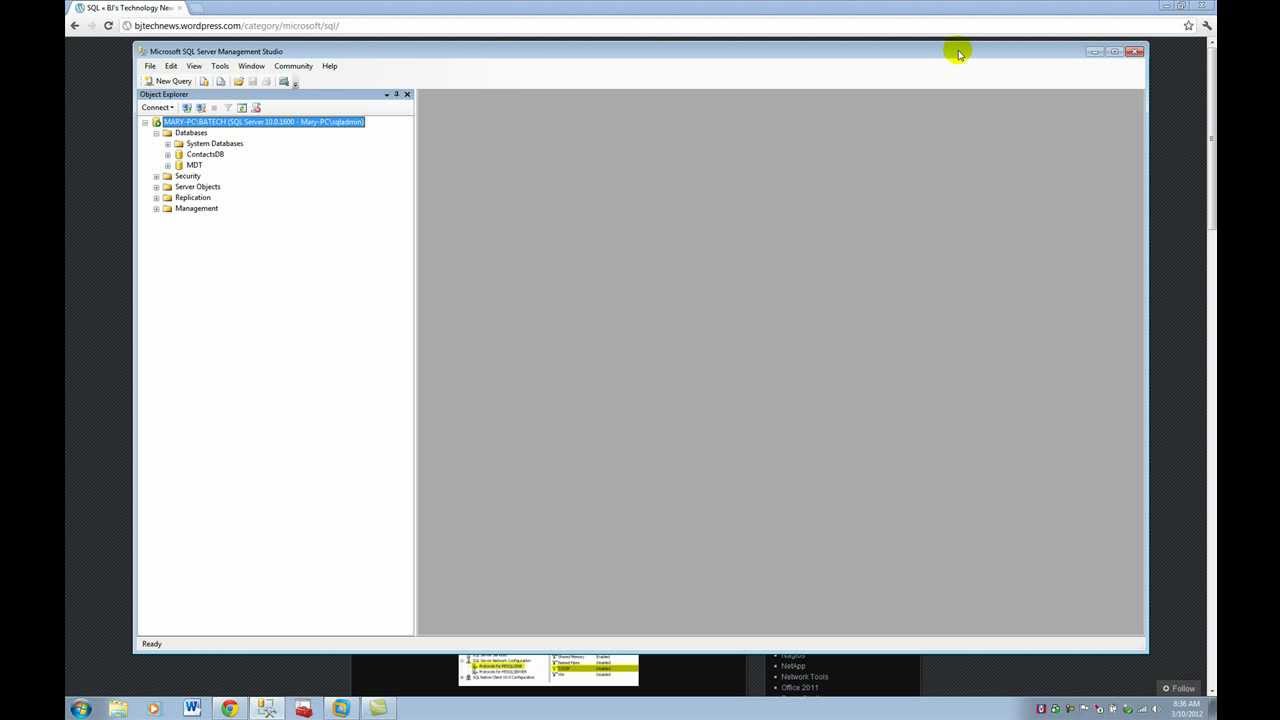
Task: Click the Save disk icon in toolbar
Action: [253, 81]
